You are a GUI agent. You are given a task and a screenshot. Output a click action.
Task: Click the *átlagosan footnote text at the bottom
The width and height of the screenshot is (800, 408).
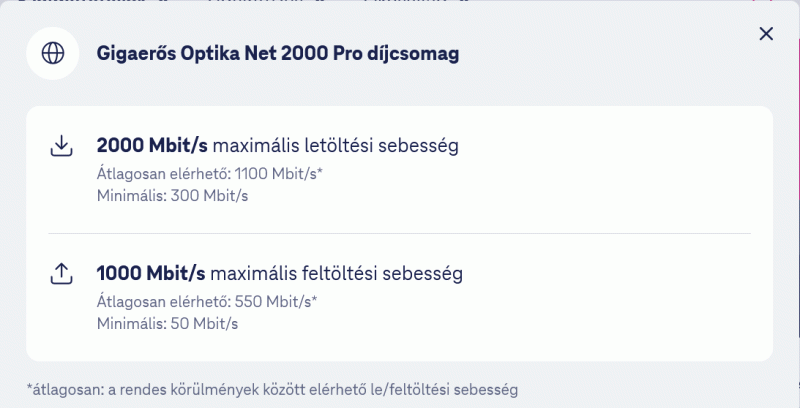pyautogui.click(x=272, y=390)
